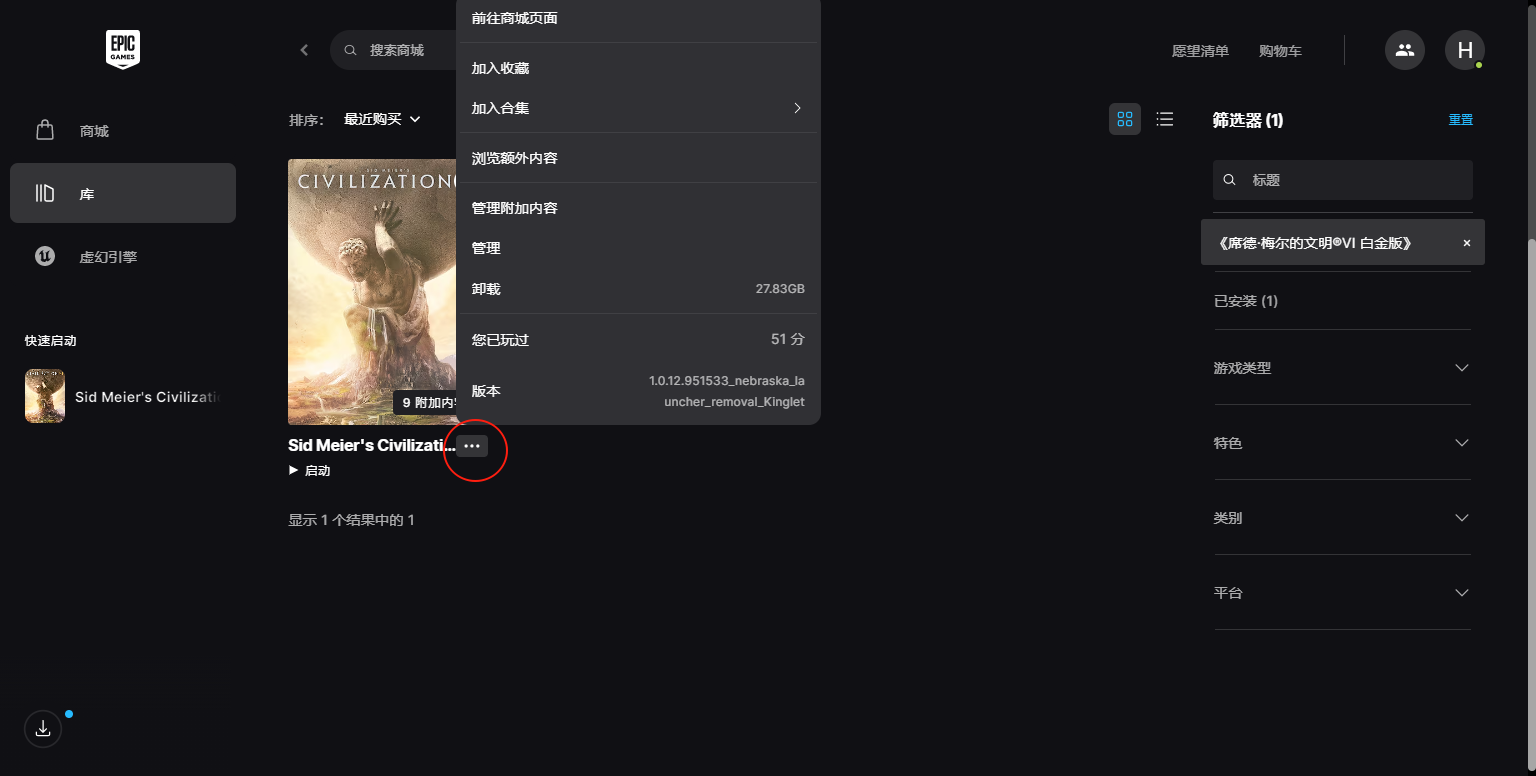Click the 重置 filter reset link
This screenshot has width=1536, height=776.
click(x=1461, y=120)
